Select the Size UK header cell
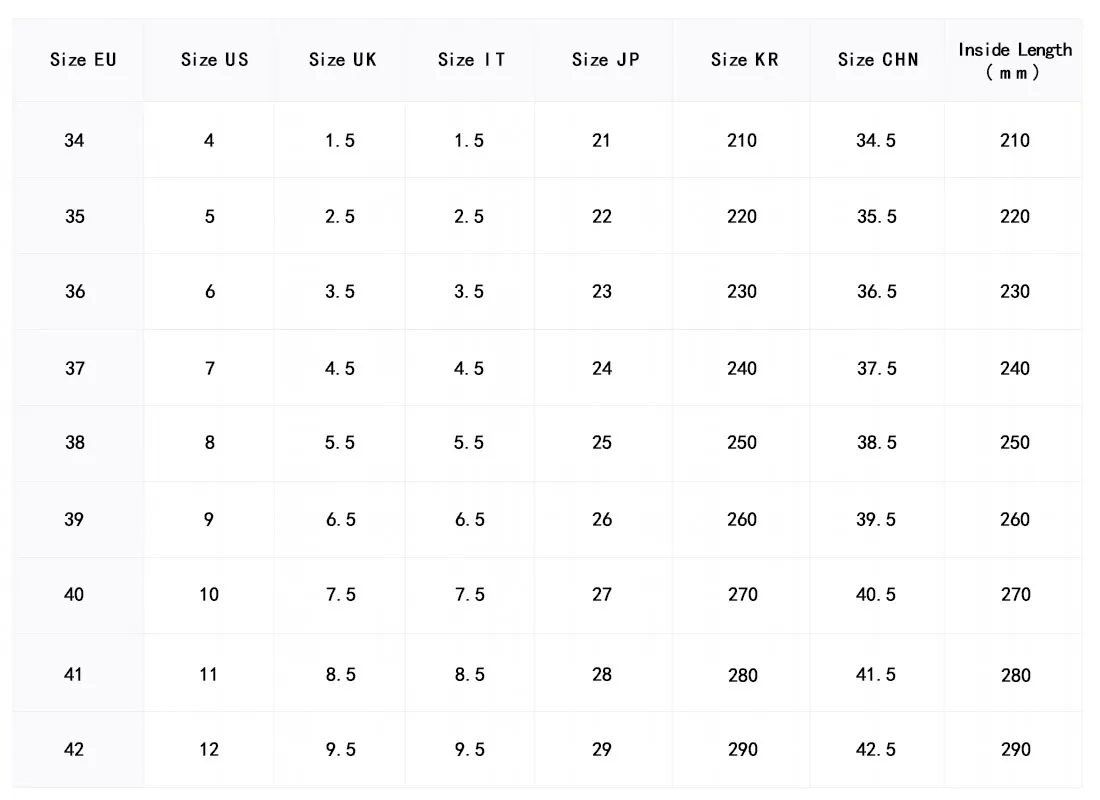The image size is (1100, 800). (342, 60)
